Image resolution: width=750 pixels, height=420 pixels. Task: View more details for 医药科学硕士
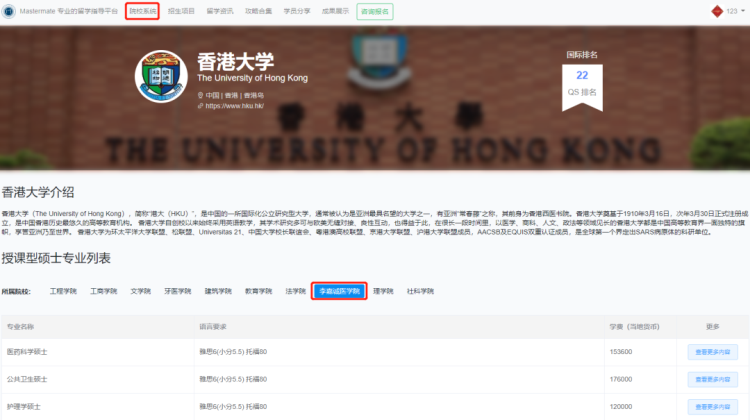711,352
